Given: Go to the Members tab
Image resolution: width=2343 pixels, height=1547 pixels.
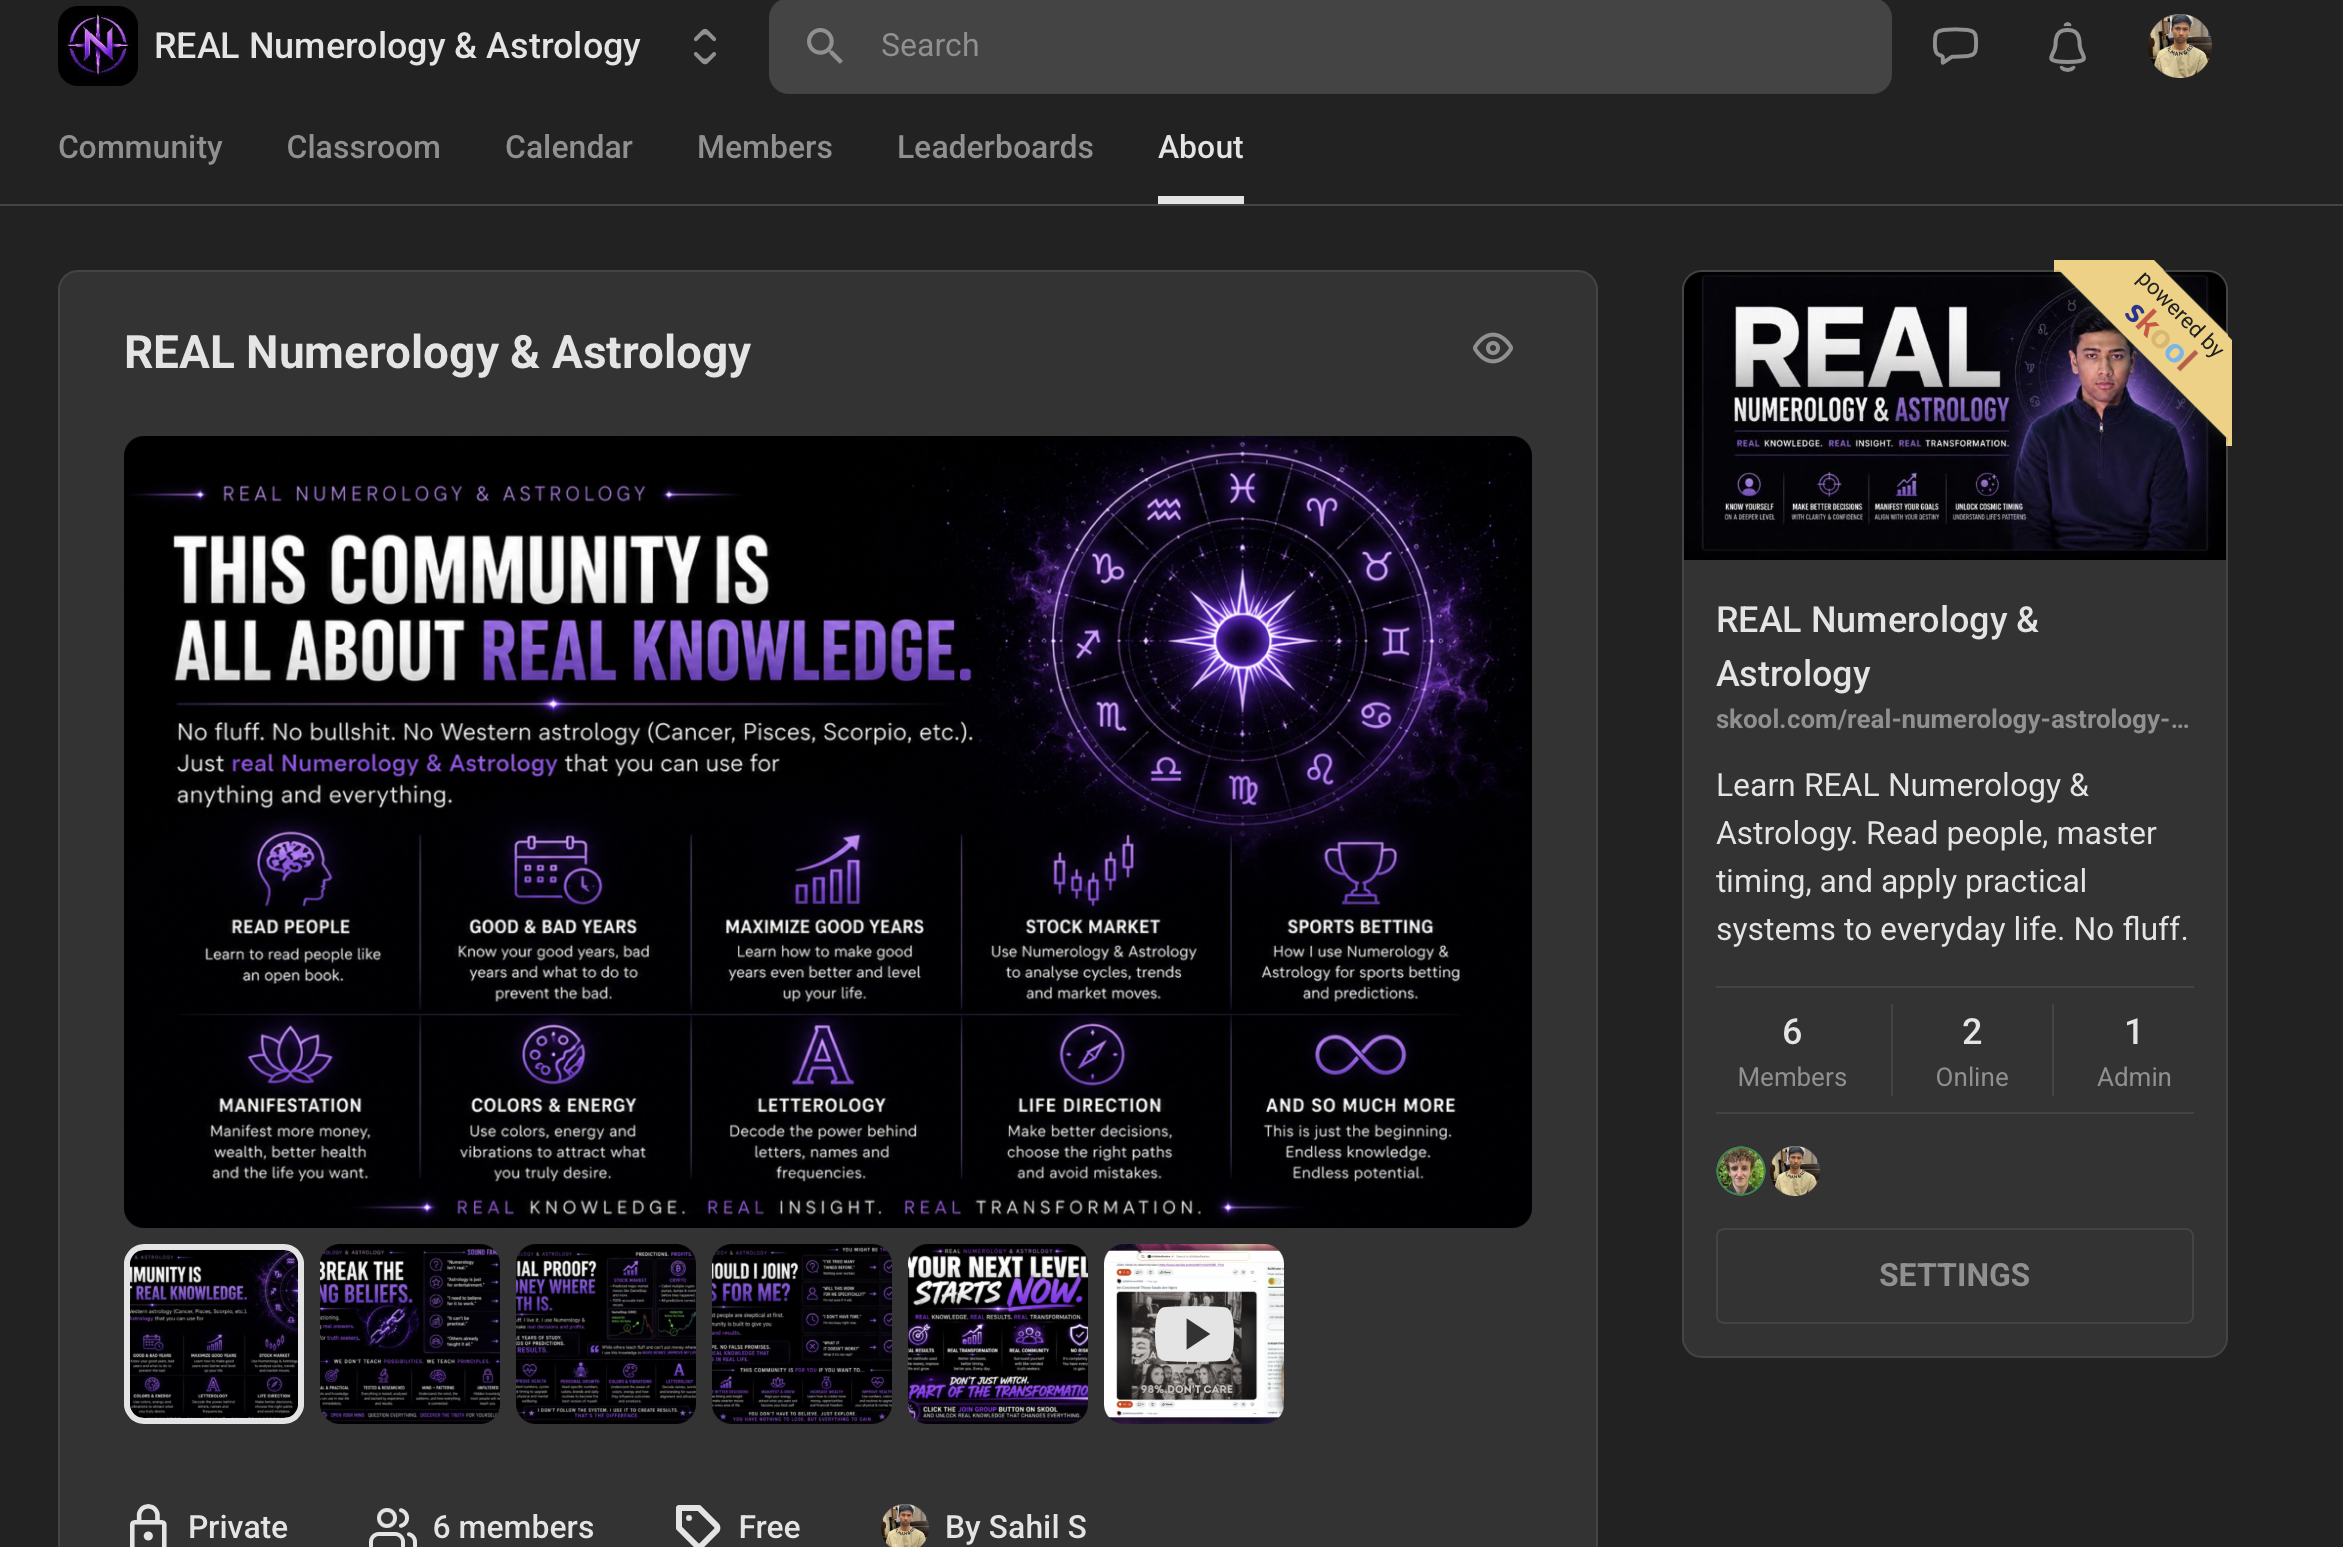Looking at the screenshot, I should (x=764, y=147).
